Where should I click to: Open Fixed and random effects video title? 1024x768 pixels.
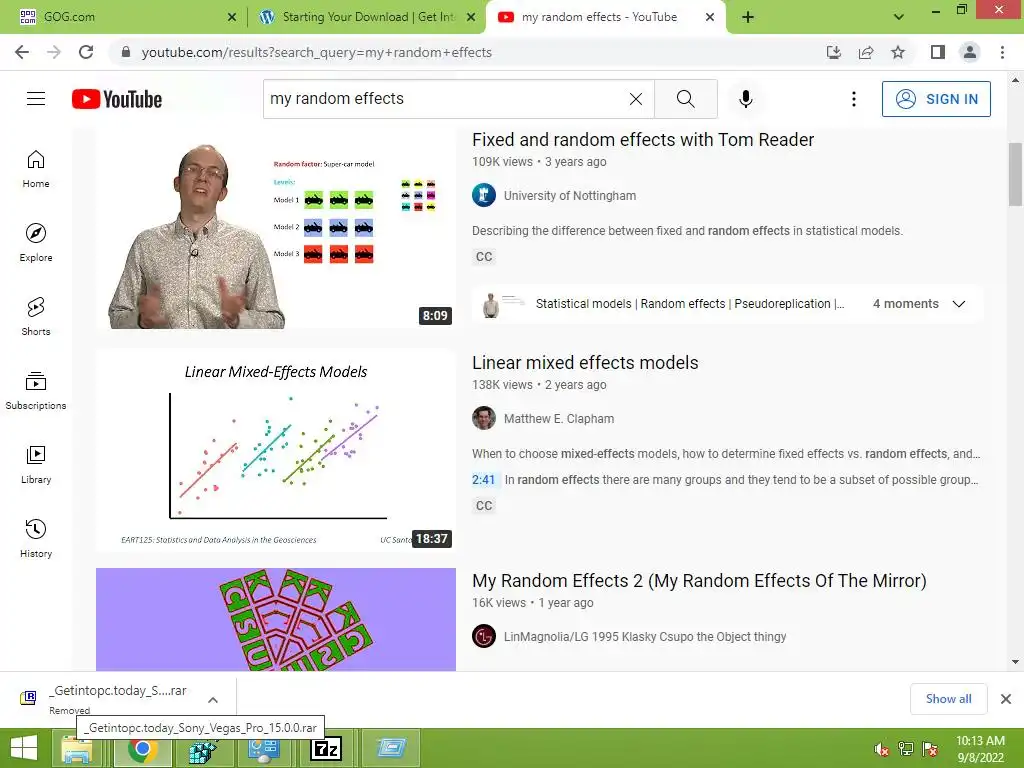pyautogui.click(x=643, y=140)
